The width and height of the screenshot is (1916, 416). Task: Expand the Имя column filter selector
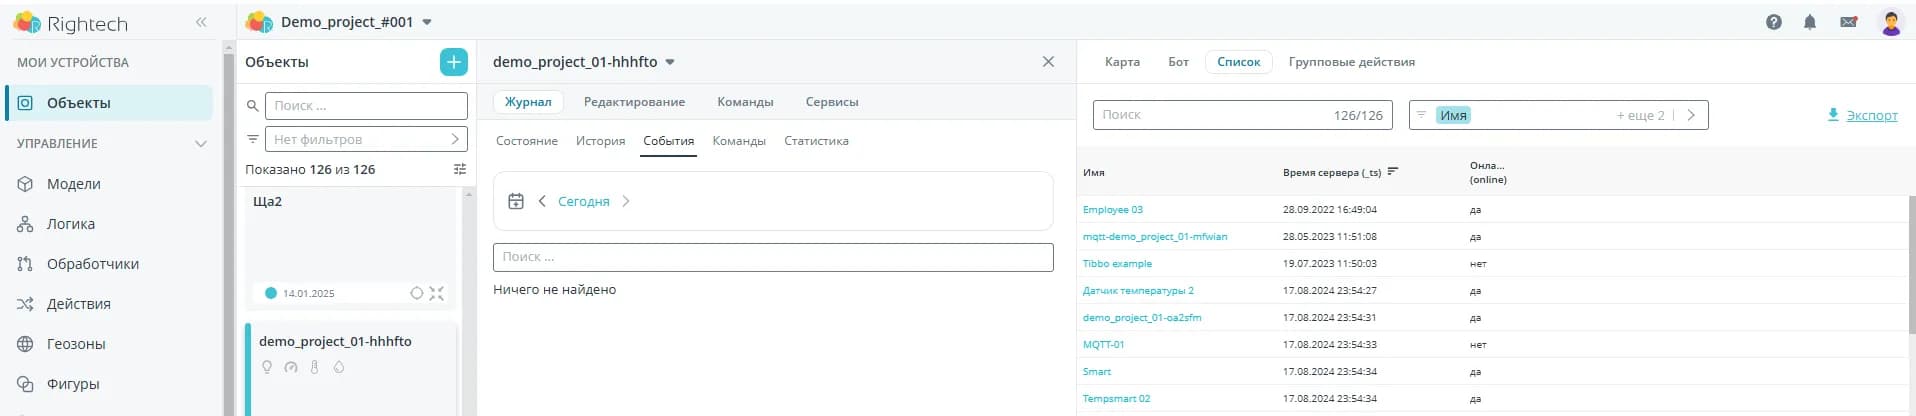click(x=1691, y=115)
